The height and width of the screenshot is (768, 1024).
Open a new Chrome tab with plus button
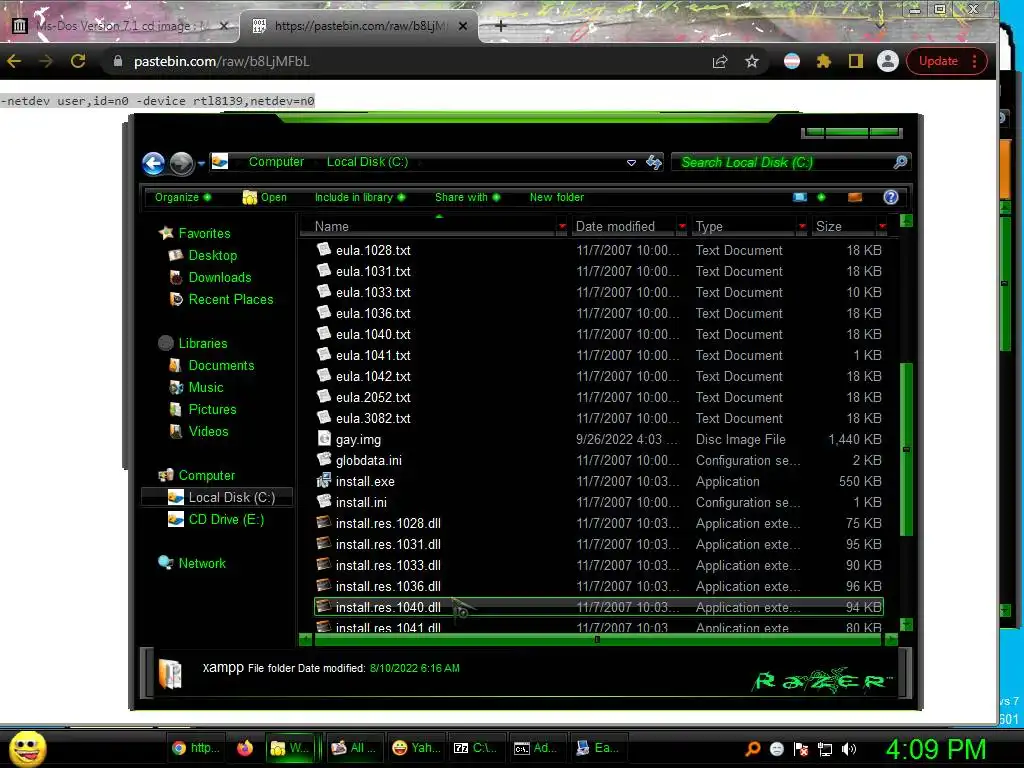[x=500, y=26]
